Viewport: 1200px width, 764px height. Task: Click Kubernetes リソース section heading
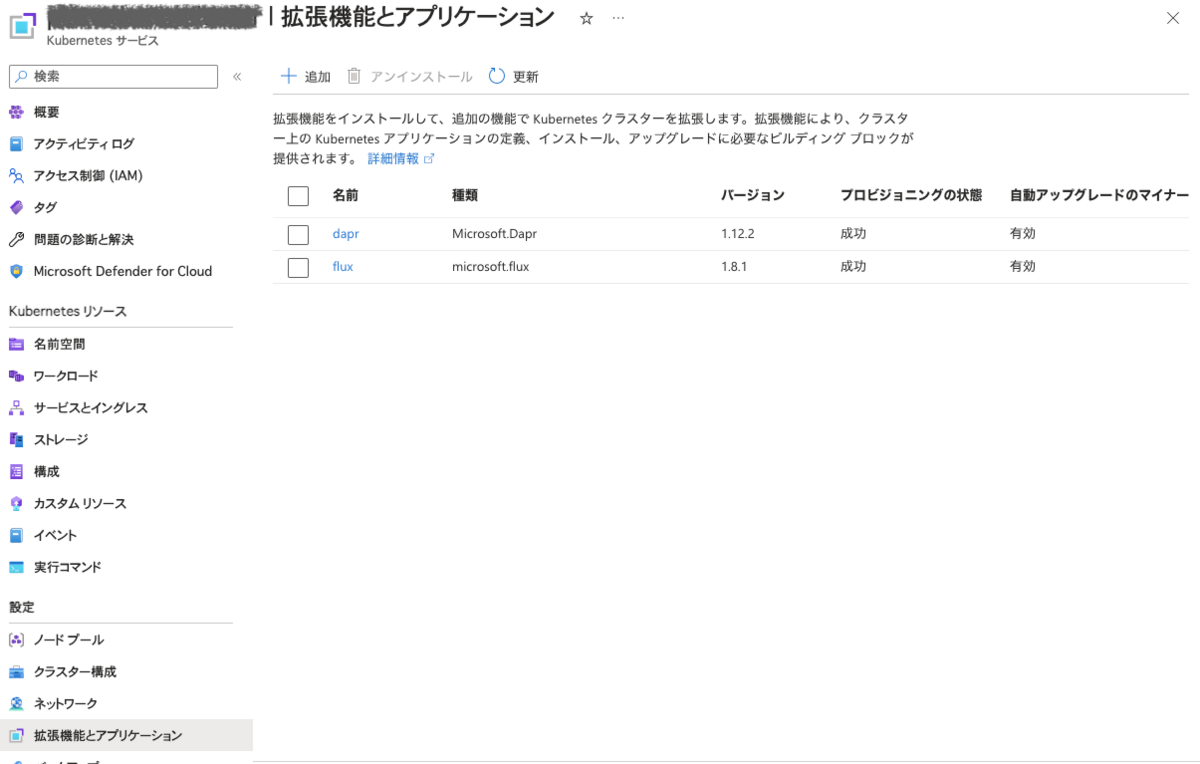tap(68, 312)
